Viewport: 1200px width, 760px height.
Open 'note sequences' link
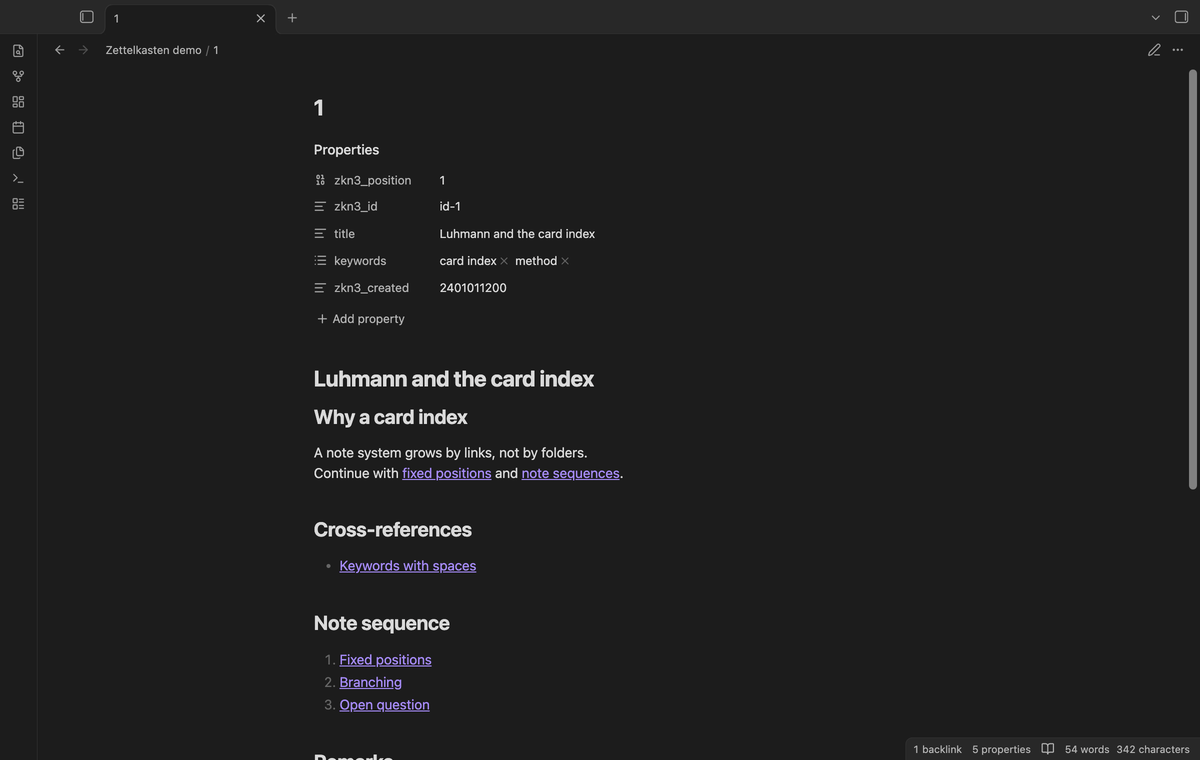pyautogui.click(x=570, y=473)
